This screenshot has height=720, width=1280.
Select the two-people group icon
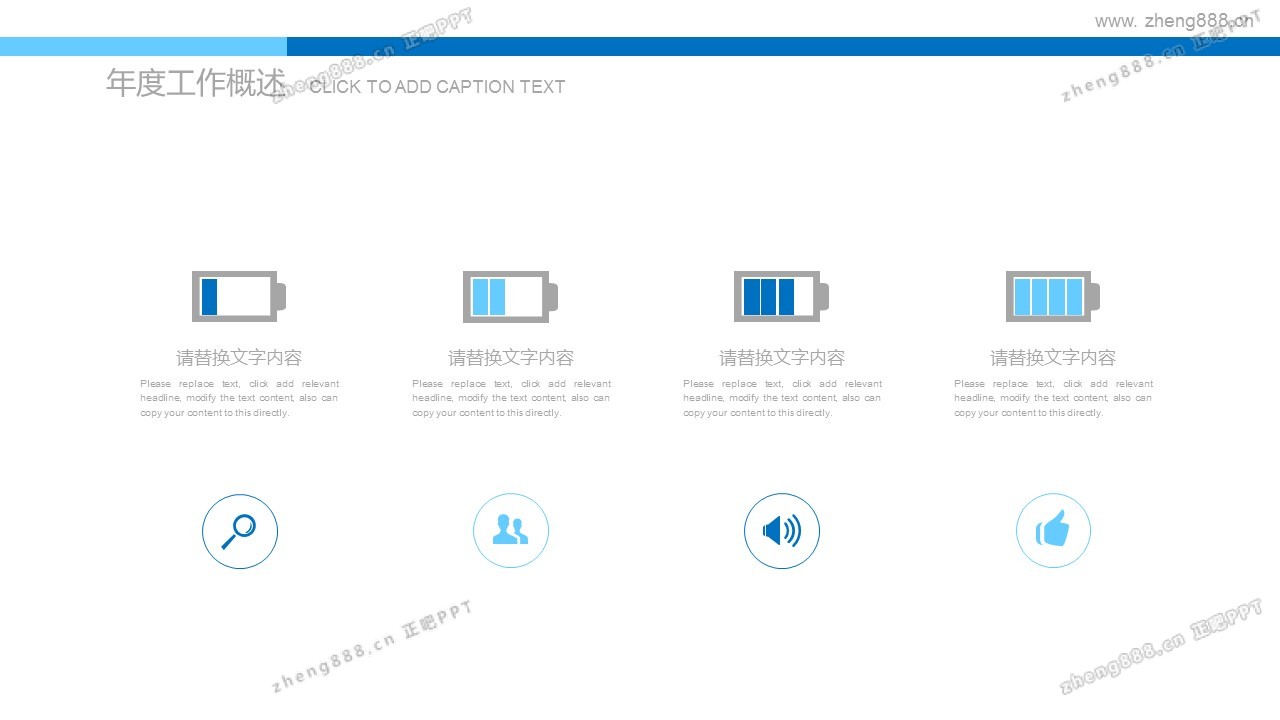pyautogui.click(x=511, y=531)
